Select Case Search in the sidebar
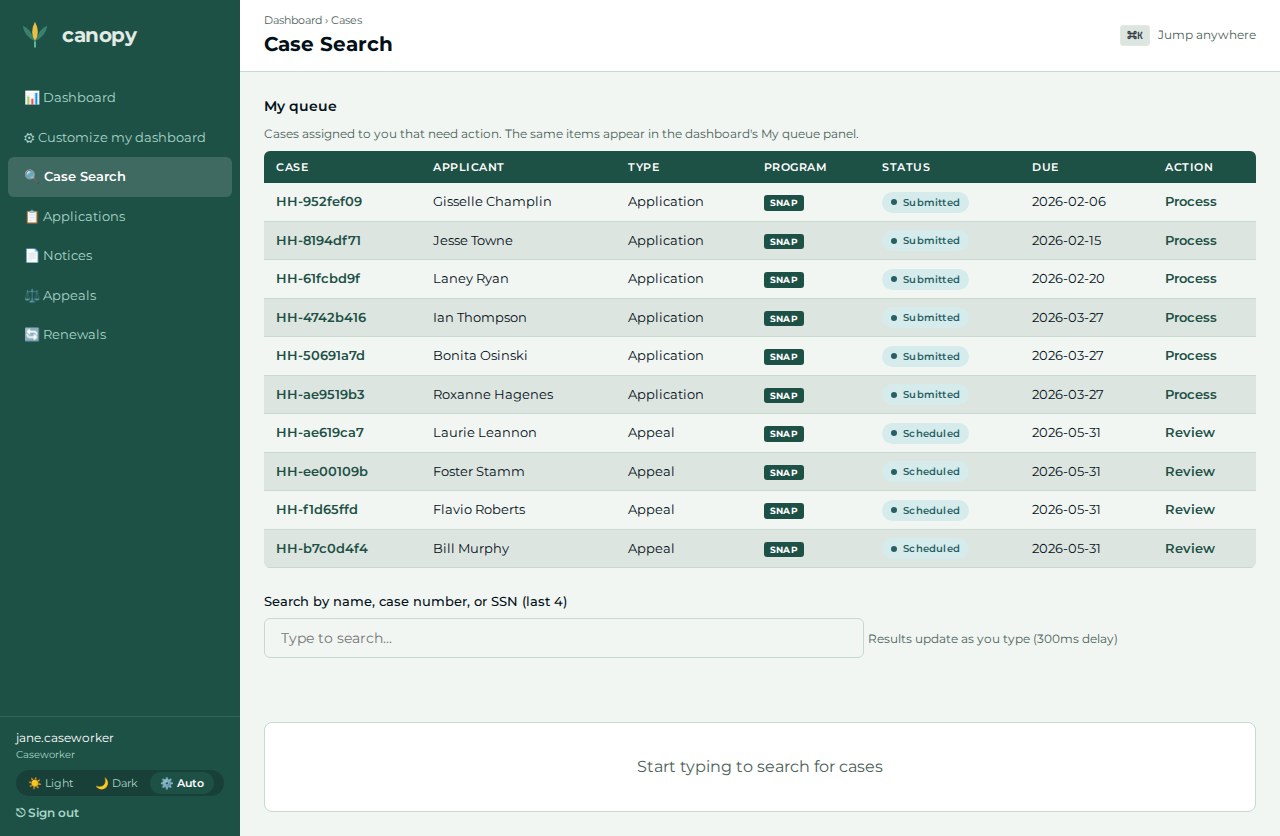The height and width of the screenshot is (836, 1280). (120, 177)
